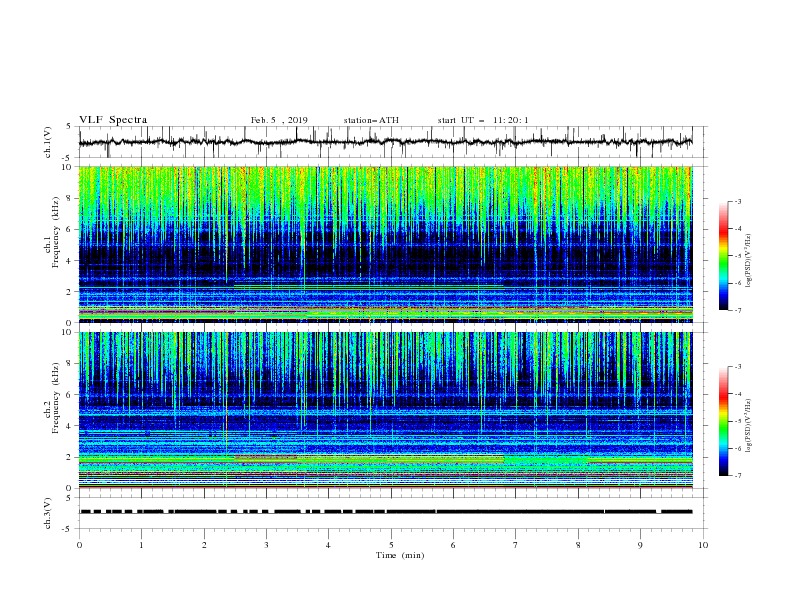Click the "10" kHz tick on ch.2 frequency axis
Image resolution: width=792 pixels, height=612 pixels.
coord(68,332)
